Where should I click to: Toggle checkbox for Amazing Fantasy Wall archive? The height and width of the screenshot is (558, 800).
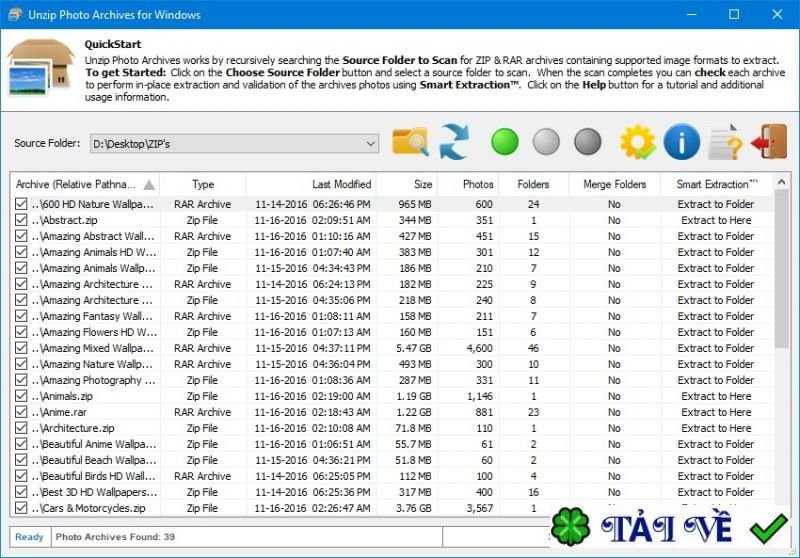tap(21, 316)
